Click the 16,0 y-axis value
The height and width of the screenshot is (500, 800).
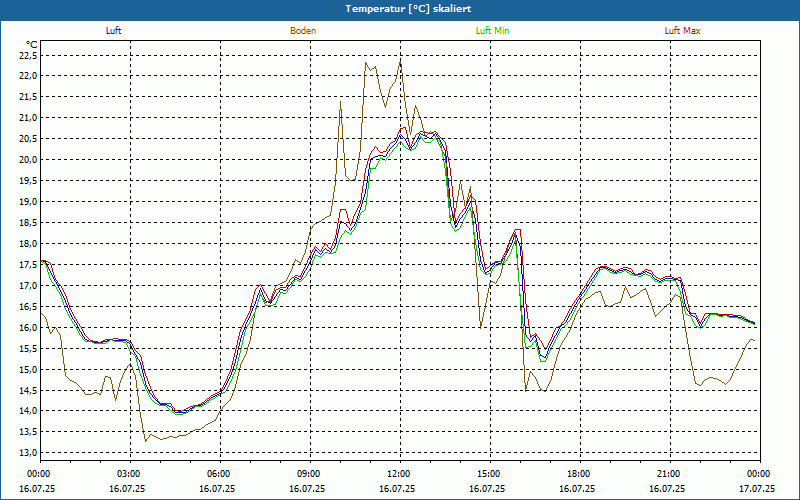(x=28, y=328)
